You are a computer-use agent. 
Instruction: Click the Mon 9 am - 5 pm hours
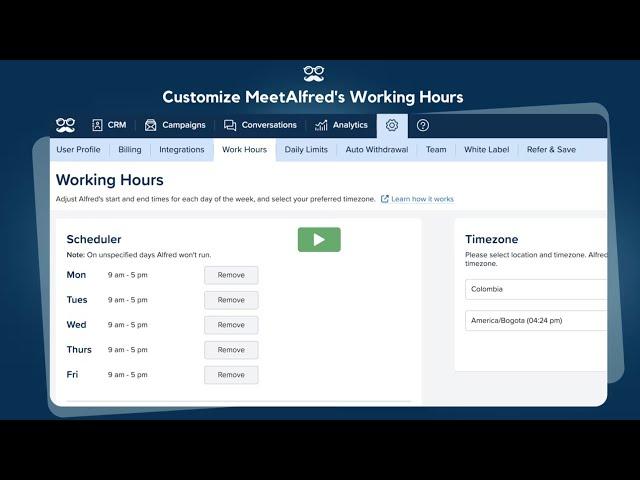pyautogui.click(x=128, y=275)
